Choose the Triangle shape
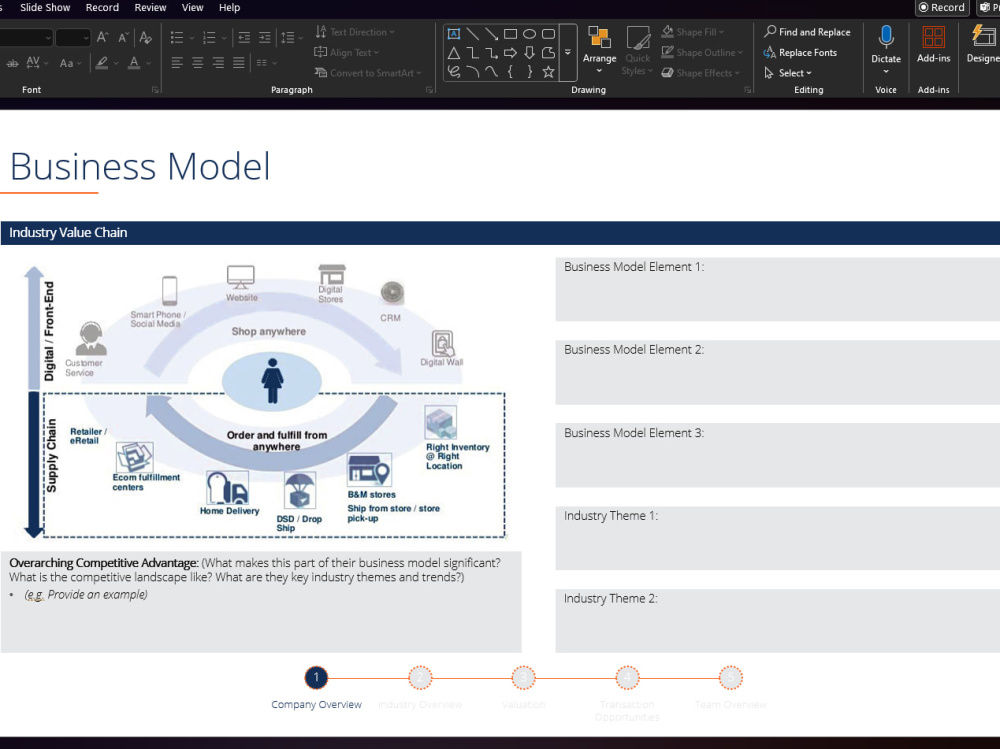The height and width of the screenshot is (749, 1000). pos(453,53)
